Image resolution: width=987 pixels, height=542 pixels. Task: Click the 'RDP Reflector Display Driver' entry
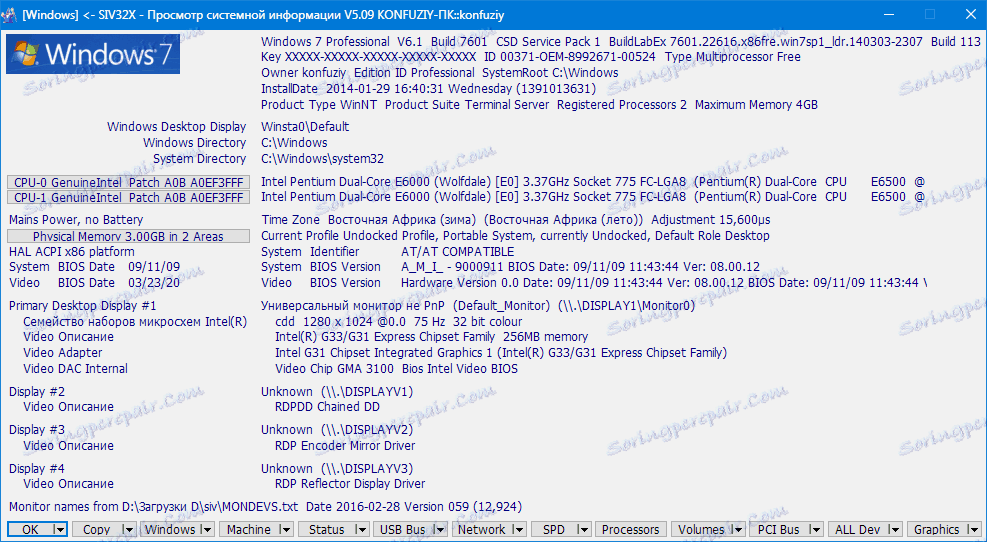(350, 484)
